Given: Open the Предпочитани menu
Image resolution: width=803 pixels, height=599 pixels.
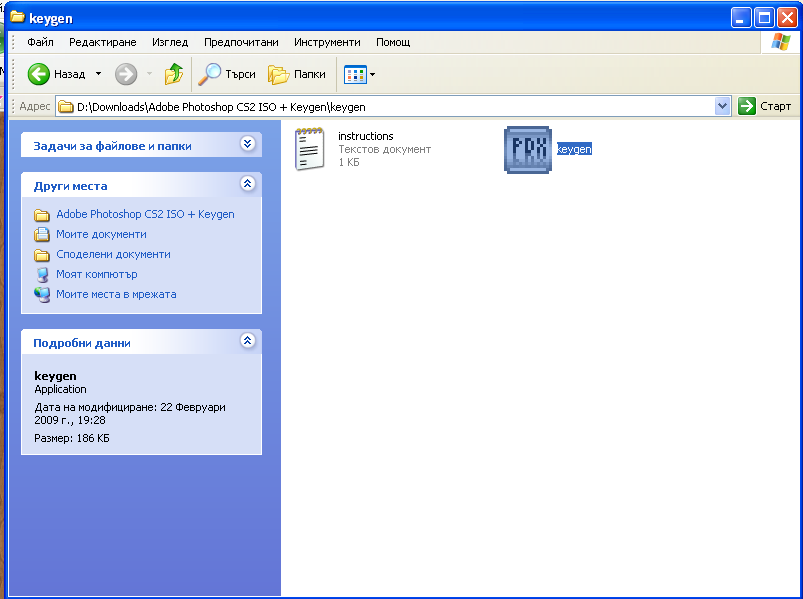Looking at the screenshot, I should [x=241, y=42].
